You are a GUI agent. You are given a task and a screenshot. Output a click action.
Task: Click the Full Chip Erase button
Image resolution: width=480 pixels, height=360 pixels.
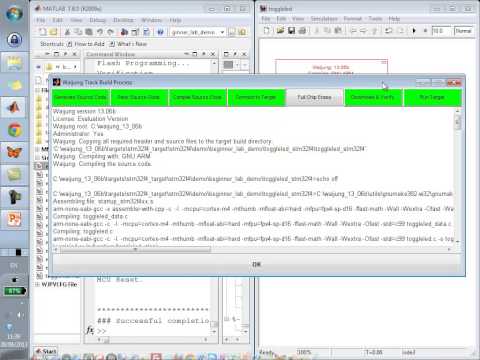coord(314,97)
